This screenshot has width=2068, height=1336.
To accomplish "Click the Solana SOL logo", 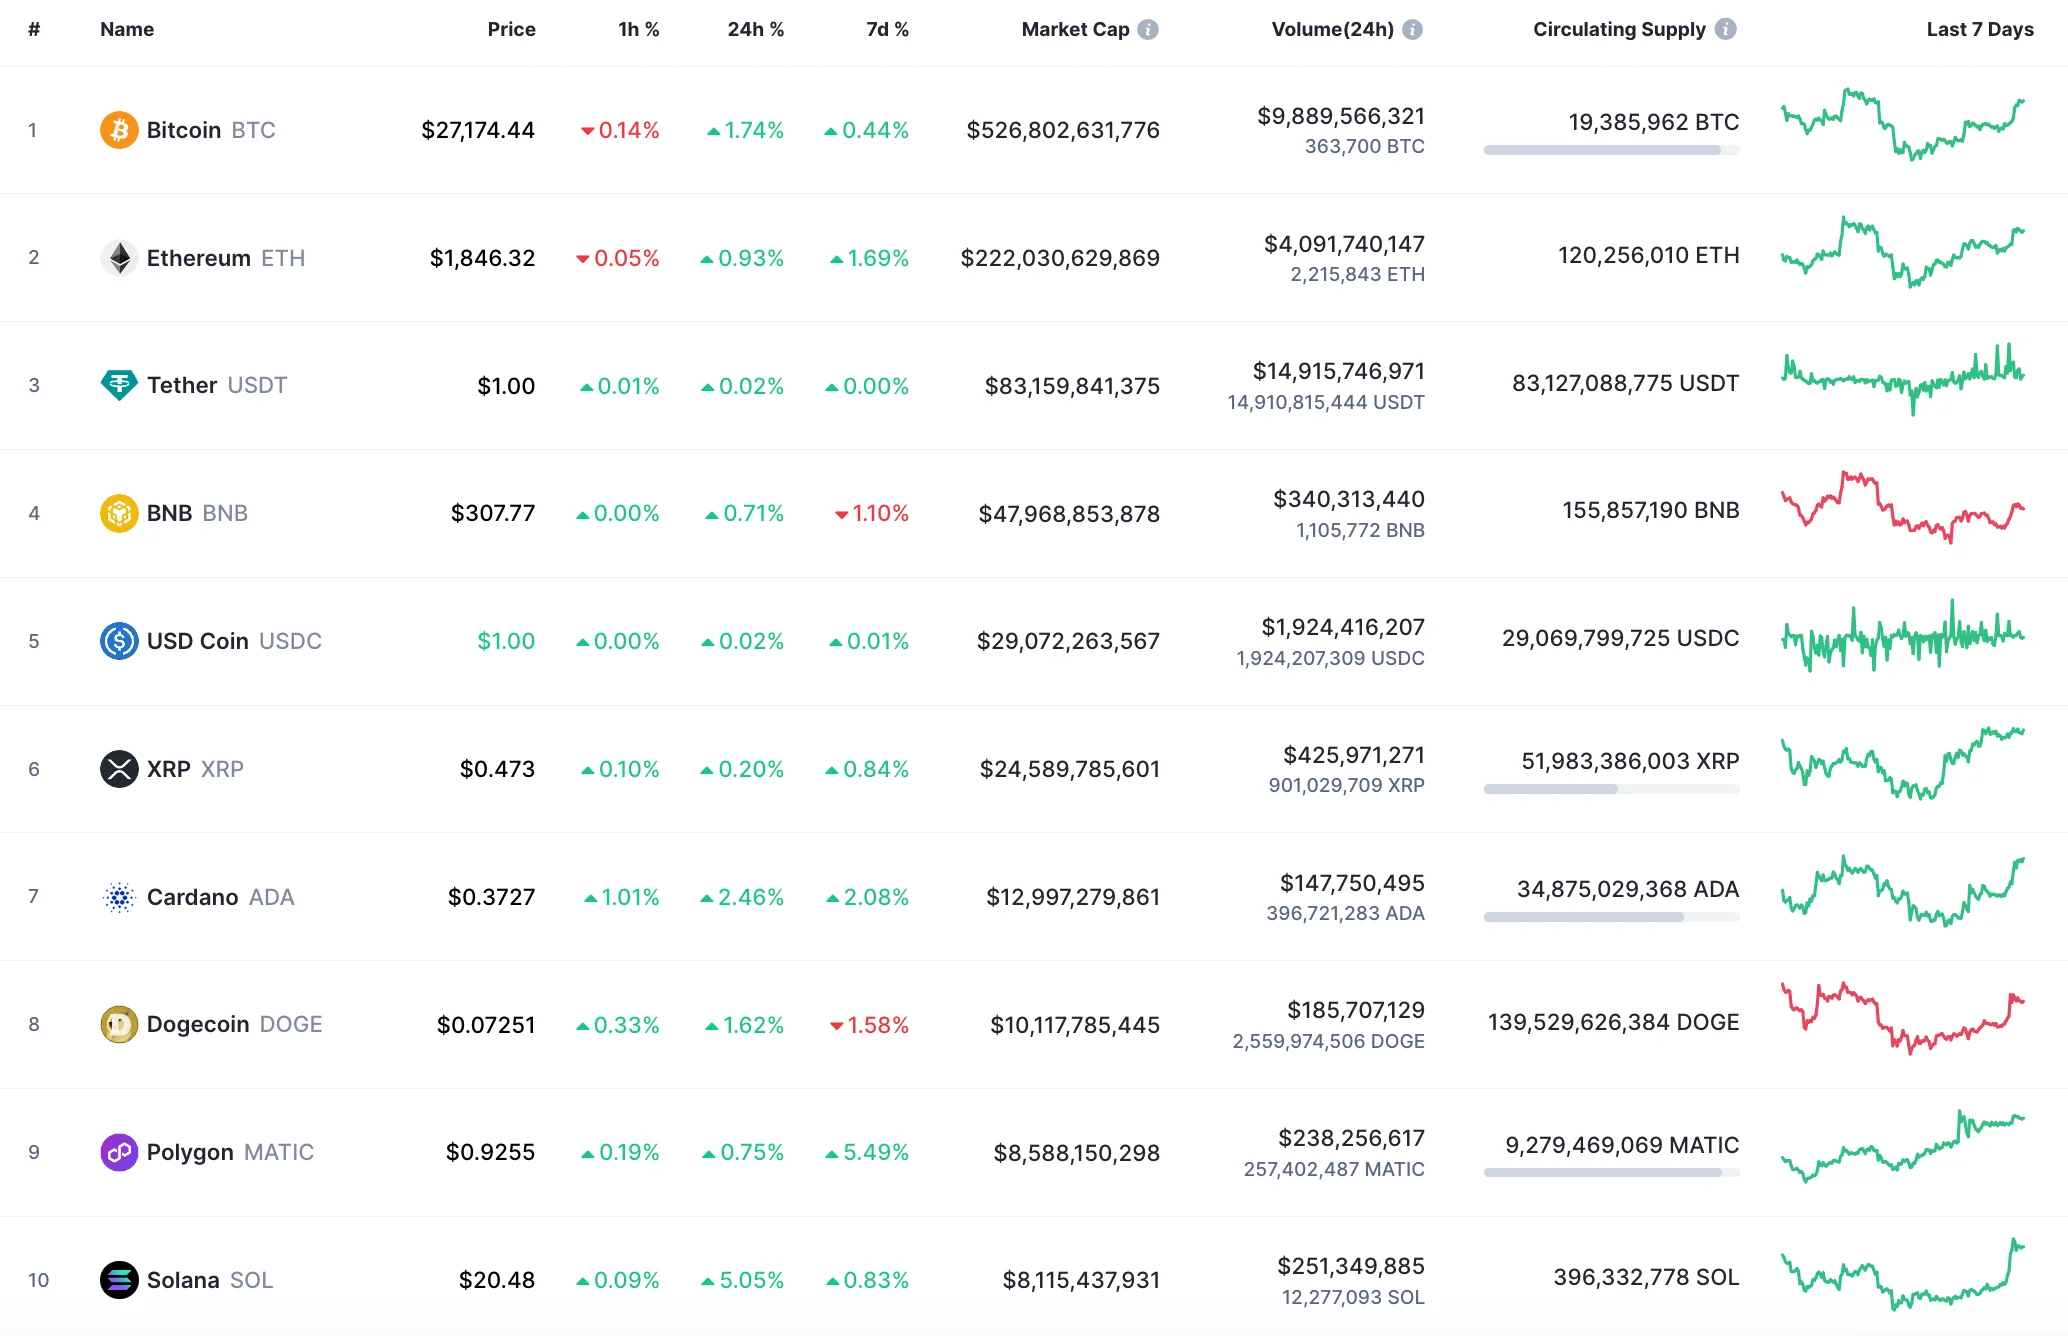I will click(119, 1280).
